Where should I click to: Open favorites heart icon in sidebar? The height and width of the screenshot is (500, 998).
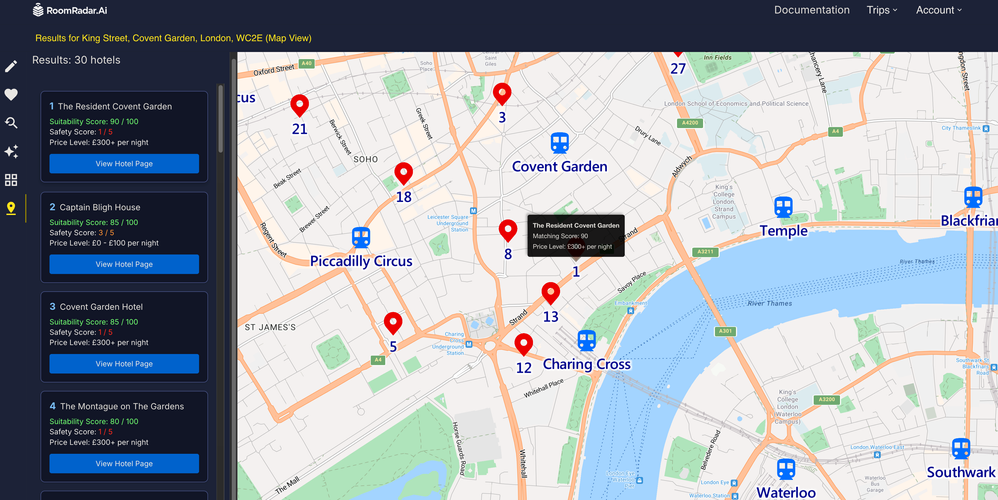(x=11, y=95)
